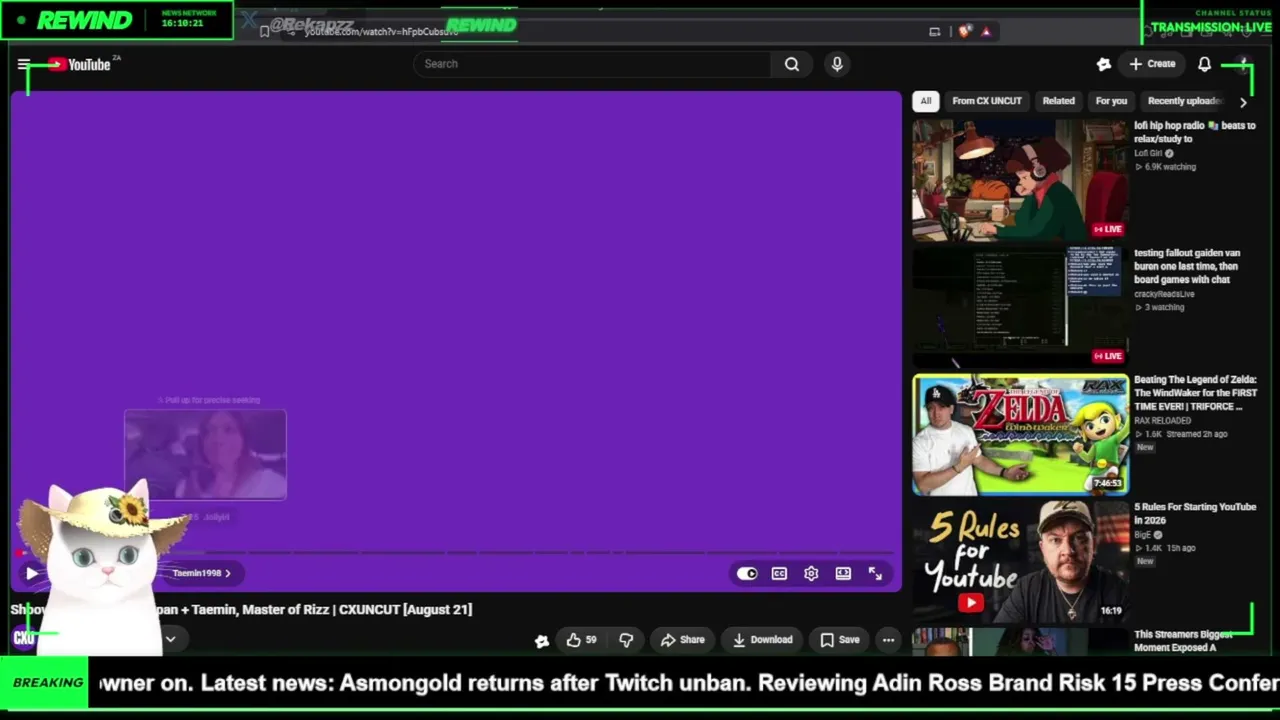Visit the Lofi Girl channel name

[1148, 154]
